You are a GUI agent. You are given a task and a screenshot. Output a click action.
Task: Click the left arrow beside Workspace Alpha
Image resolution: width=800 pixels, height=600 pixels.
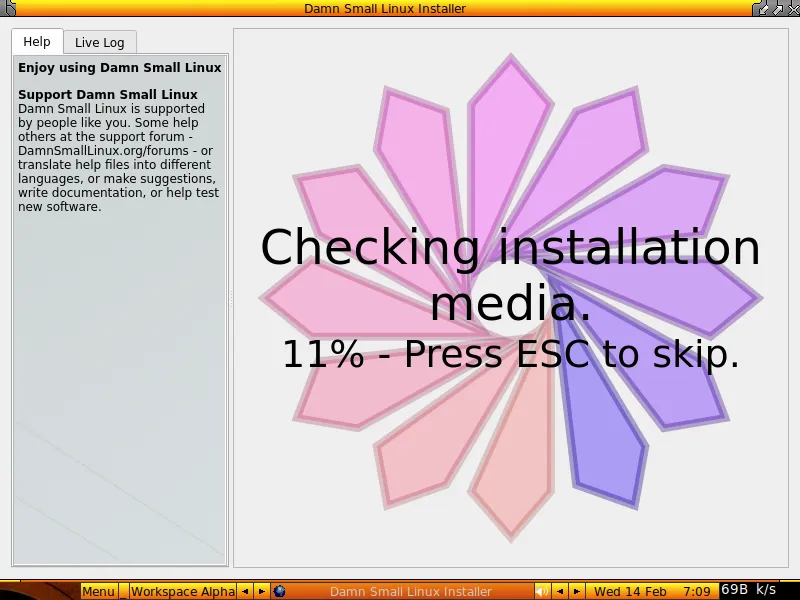point(245,592)
